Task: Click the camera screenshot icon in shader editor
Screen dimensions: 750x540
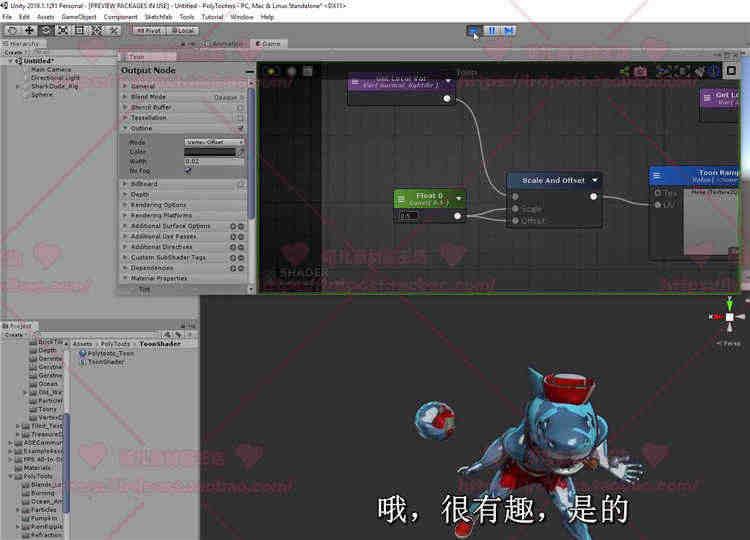Action: point(640,72)
